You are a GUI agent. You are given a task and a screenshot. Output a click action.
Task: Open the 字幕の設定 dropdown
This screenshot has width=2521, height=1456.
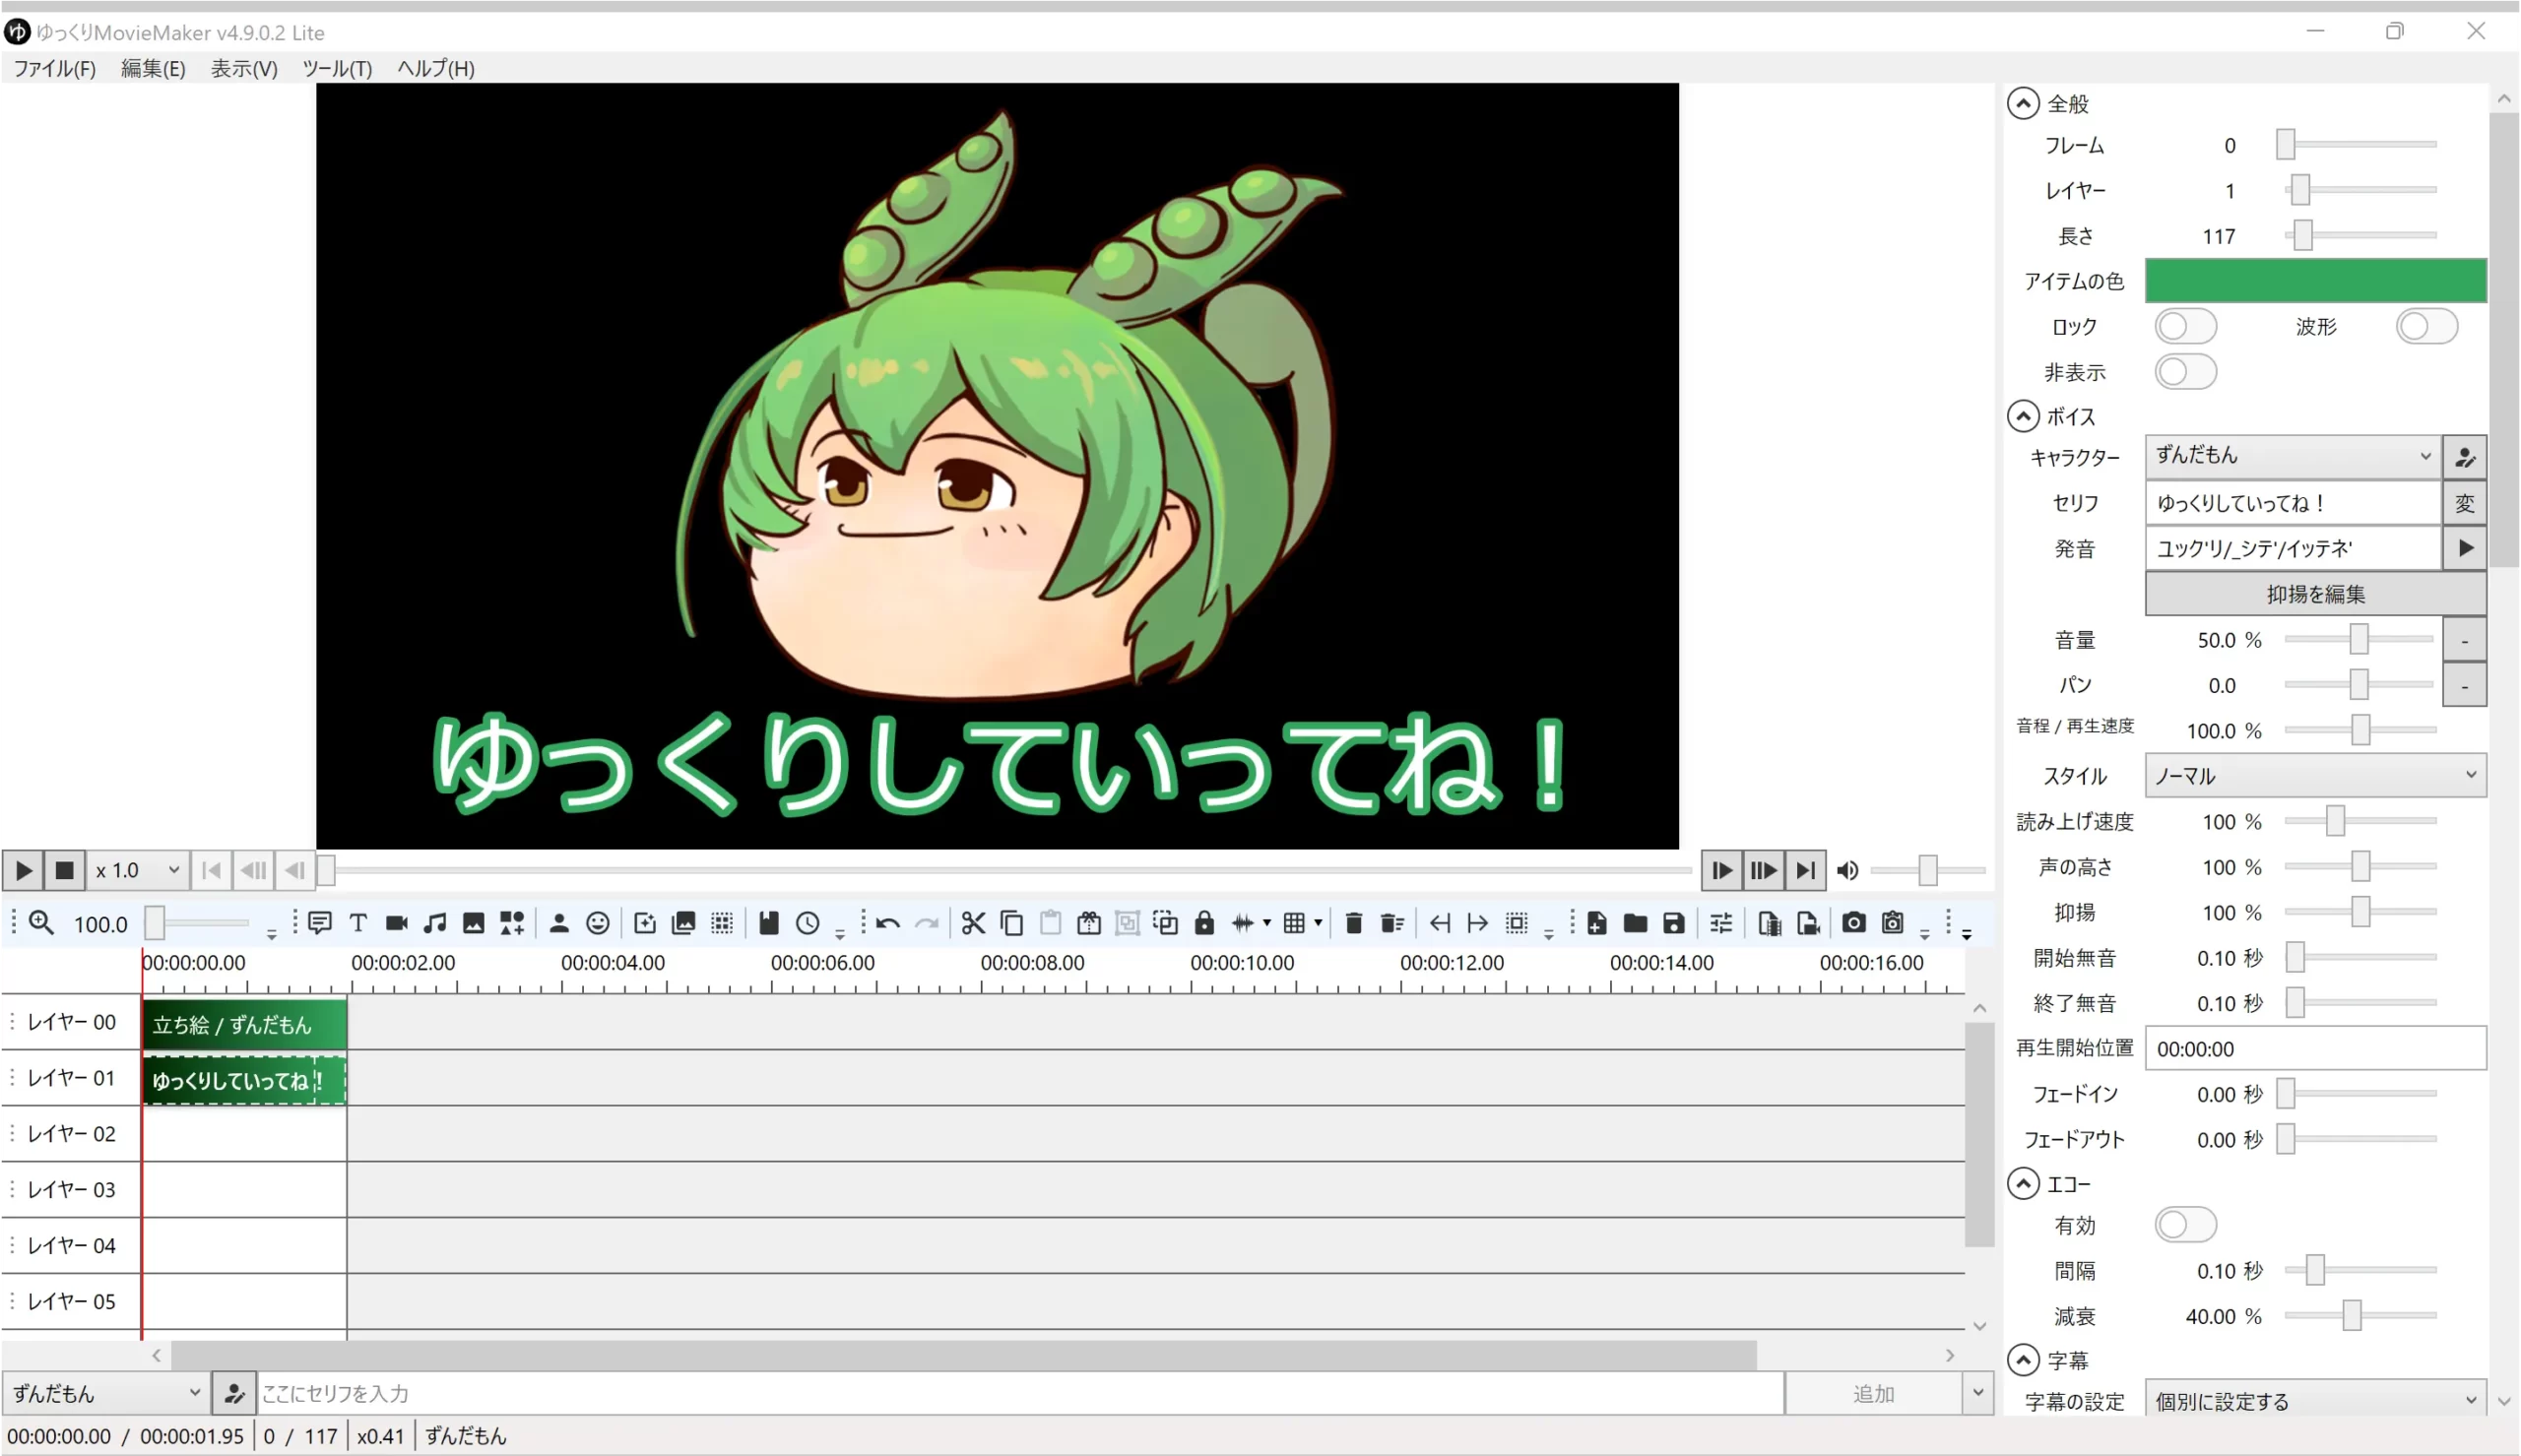[x=2316, y=1400]
